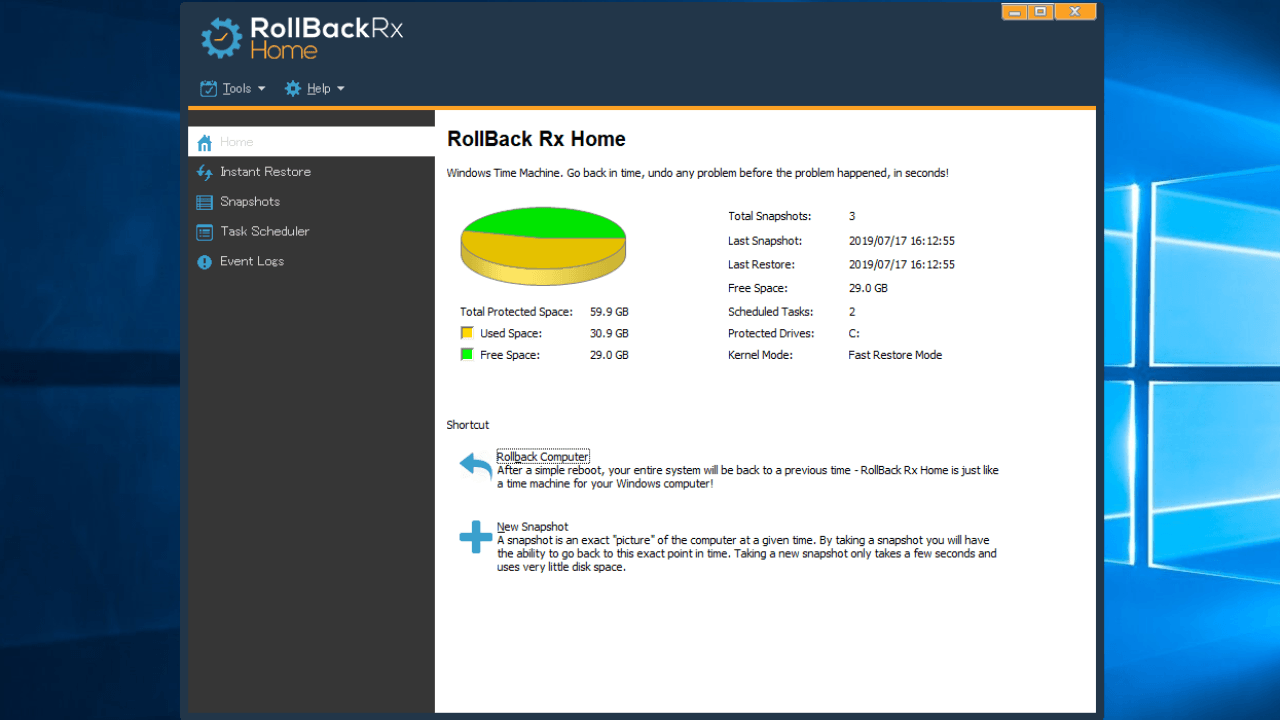
Task: Click the Rollback Computer link
Action: [543, 456]
